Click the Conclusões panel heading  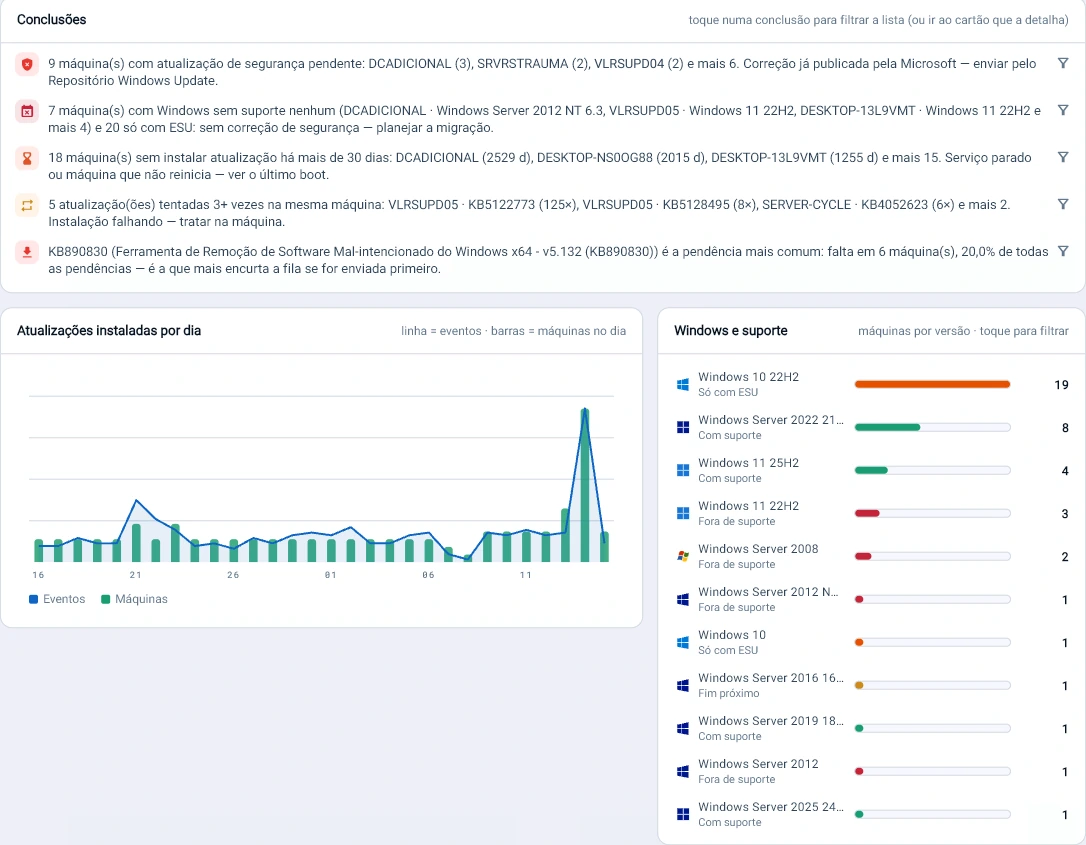click(52, 20)
